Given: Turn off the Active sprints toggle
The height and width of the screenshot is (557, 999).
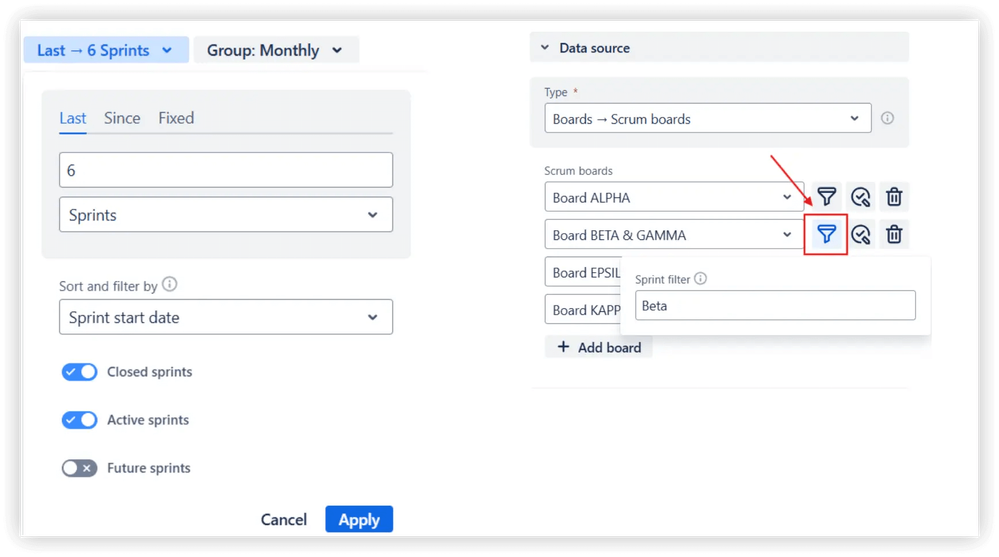Looking at the screenshot, I should [x=79, y=420].
